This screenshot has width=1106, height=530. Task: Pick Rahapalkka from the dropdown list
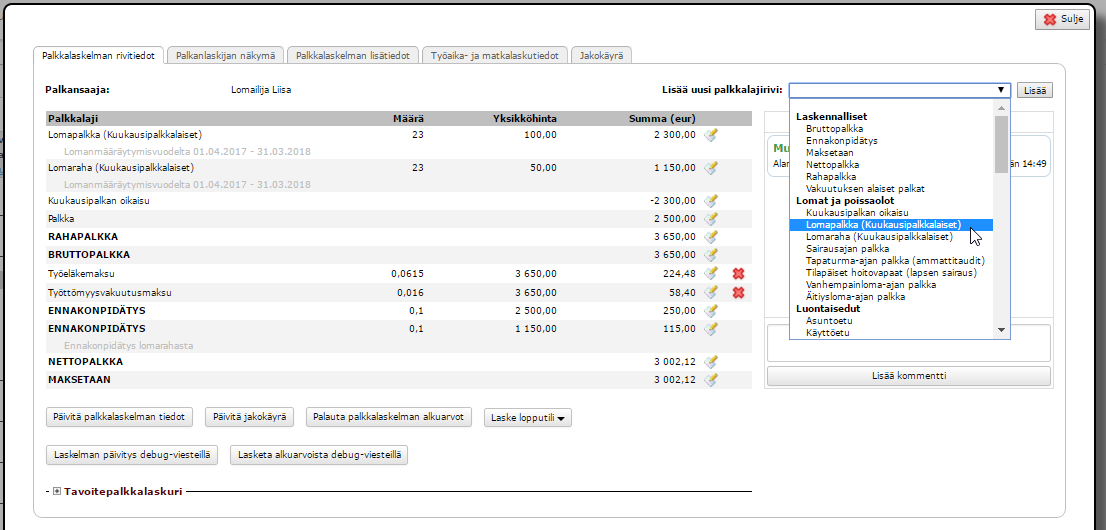pyautogui.click(x=831, y=176)
